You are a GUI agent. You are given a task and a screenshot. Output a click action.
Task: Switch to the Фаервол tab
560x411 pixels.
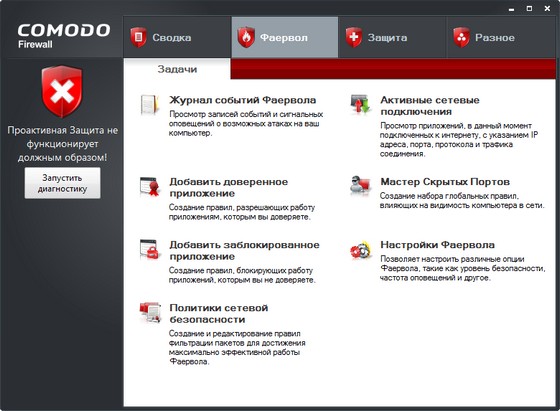point(285,37)
